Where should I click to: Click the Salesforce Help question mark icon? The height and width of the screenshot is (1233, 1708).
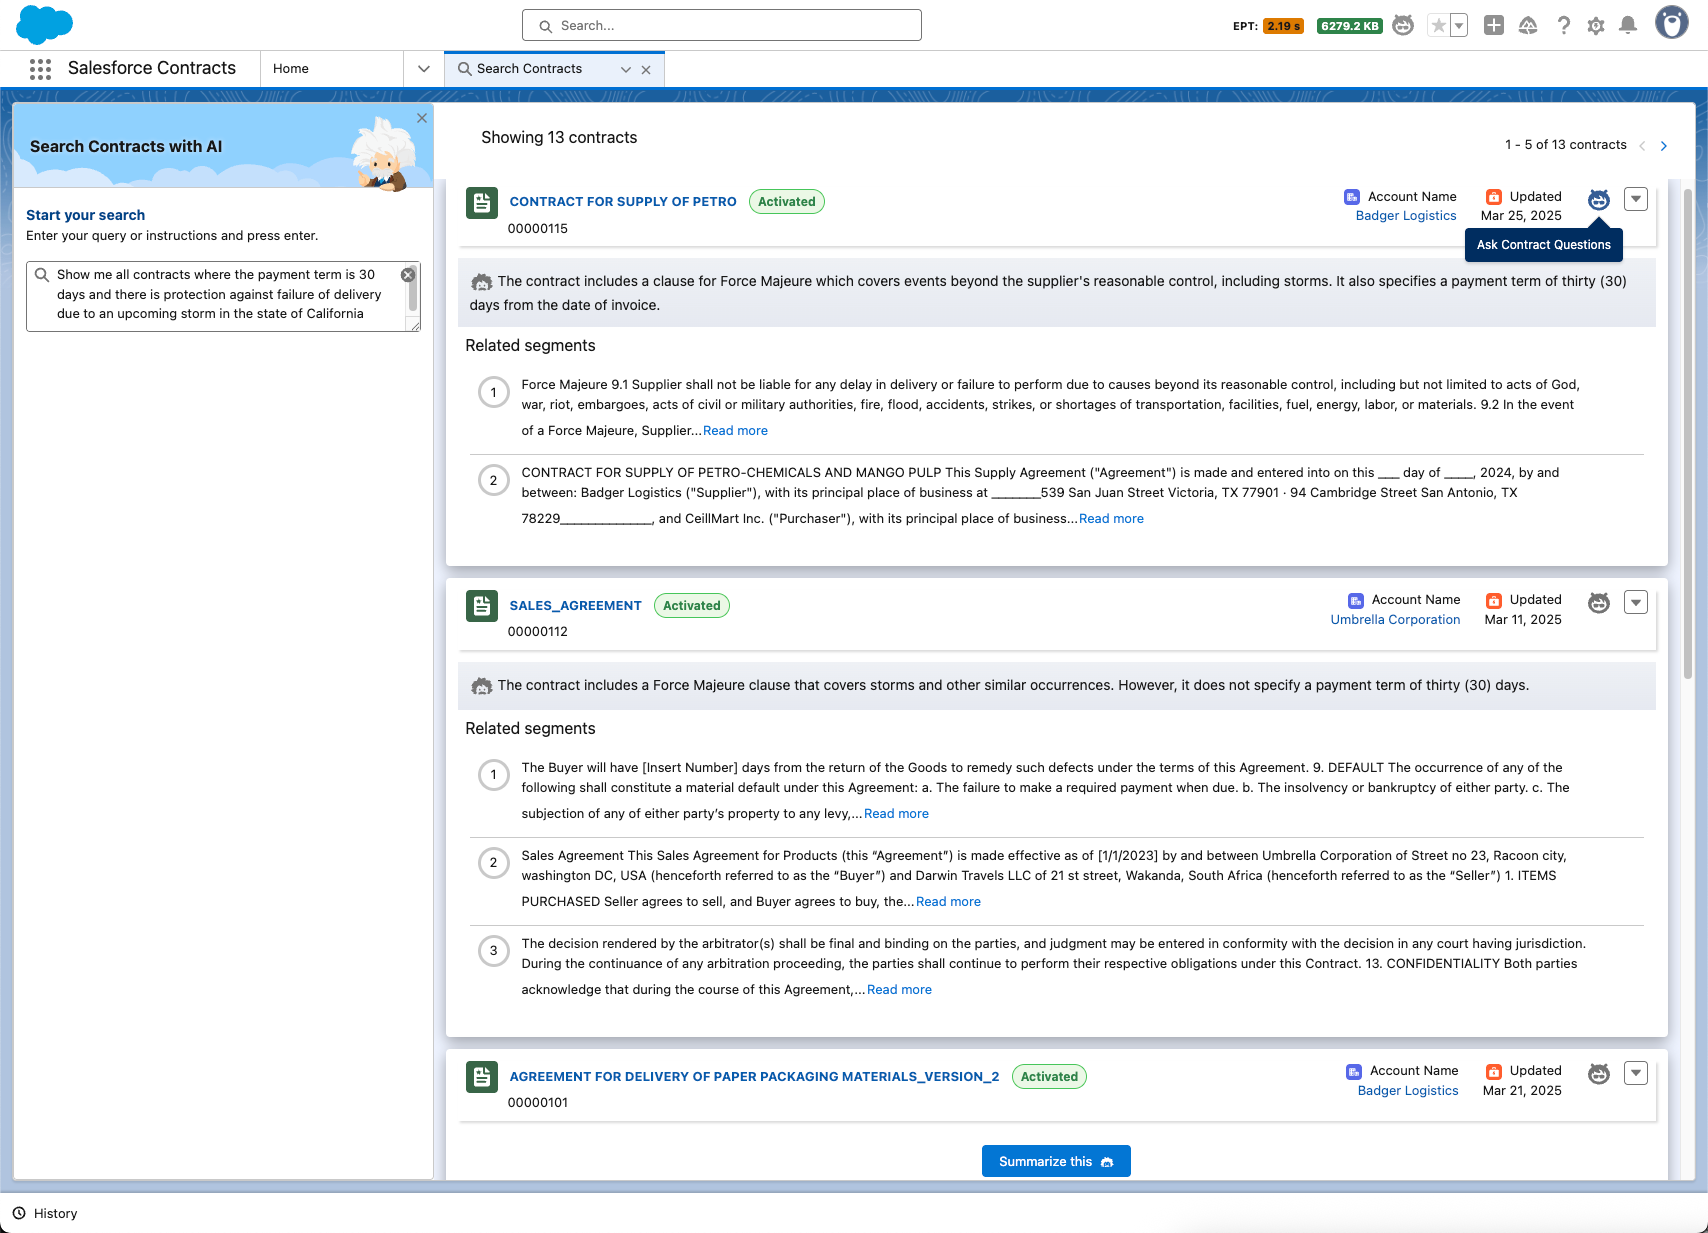(1564, 25)
